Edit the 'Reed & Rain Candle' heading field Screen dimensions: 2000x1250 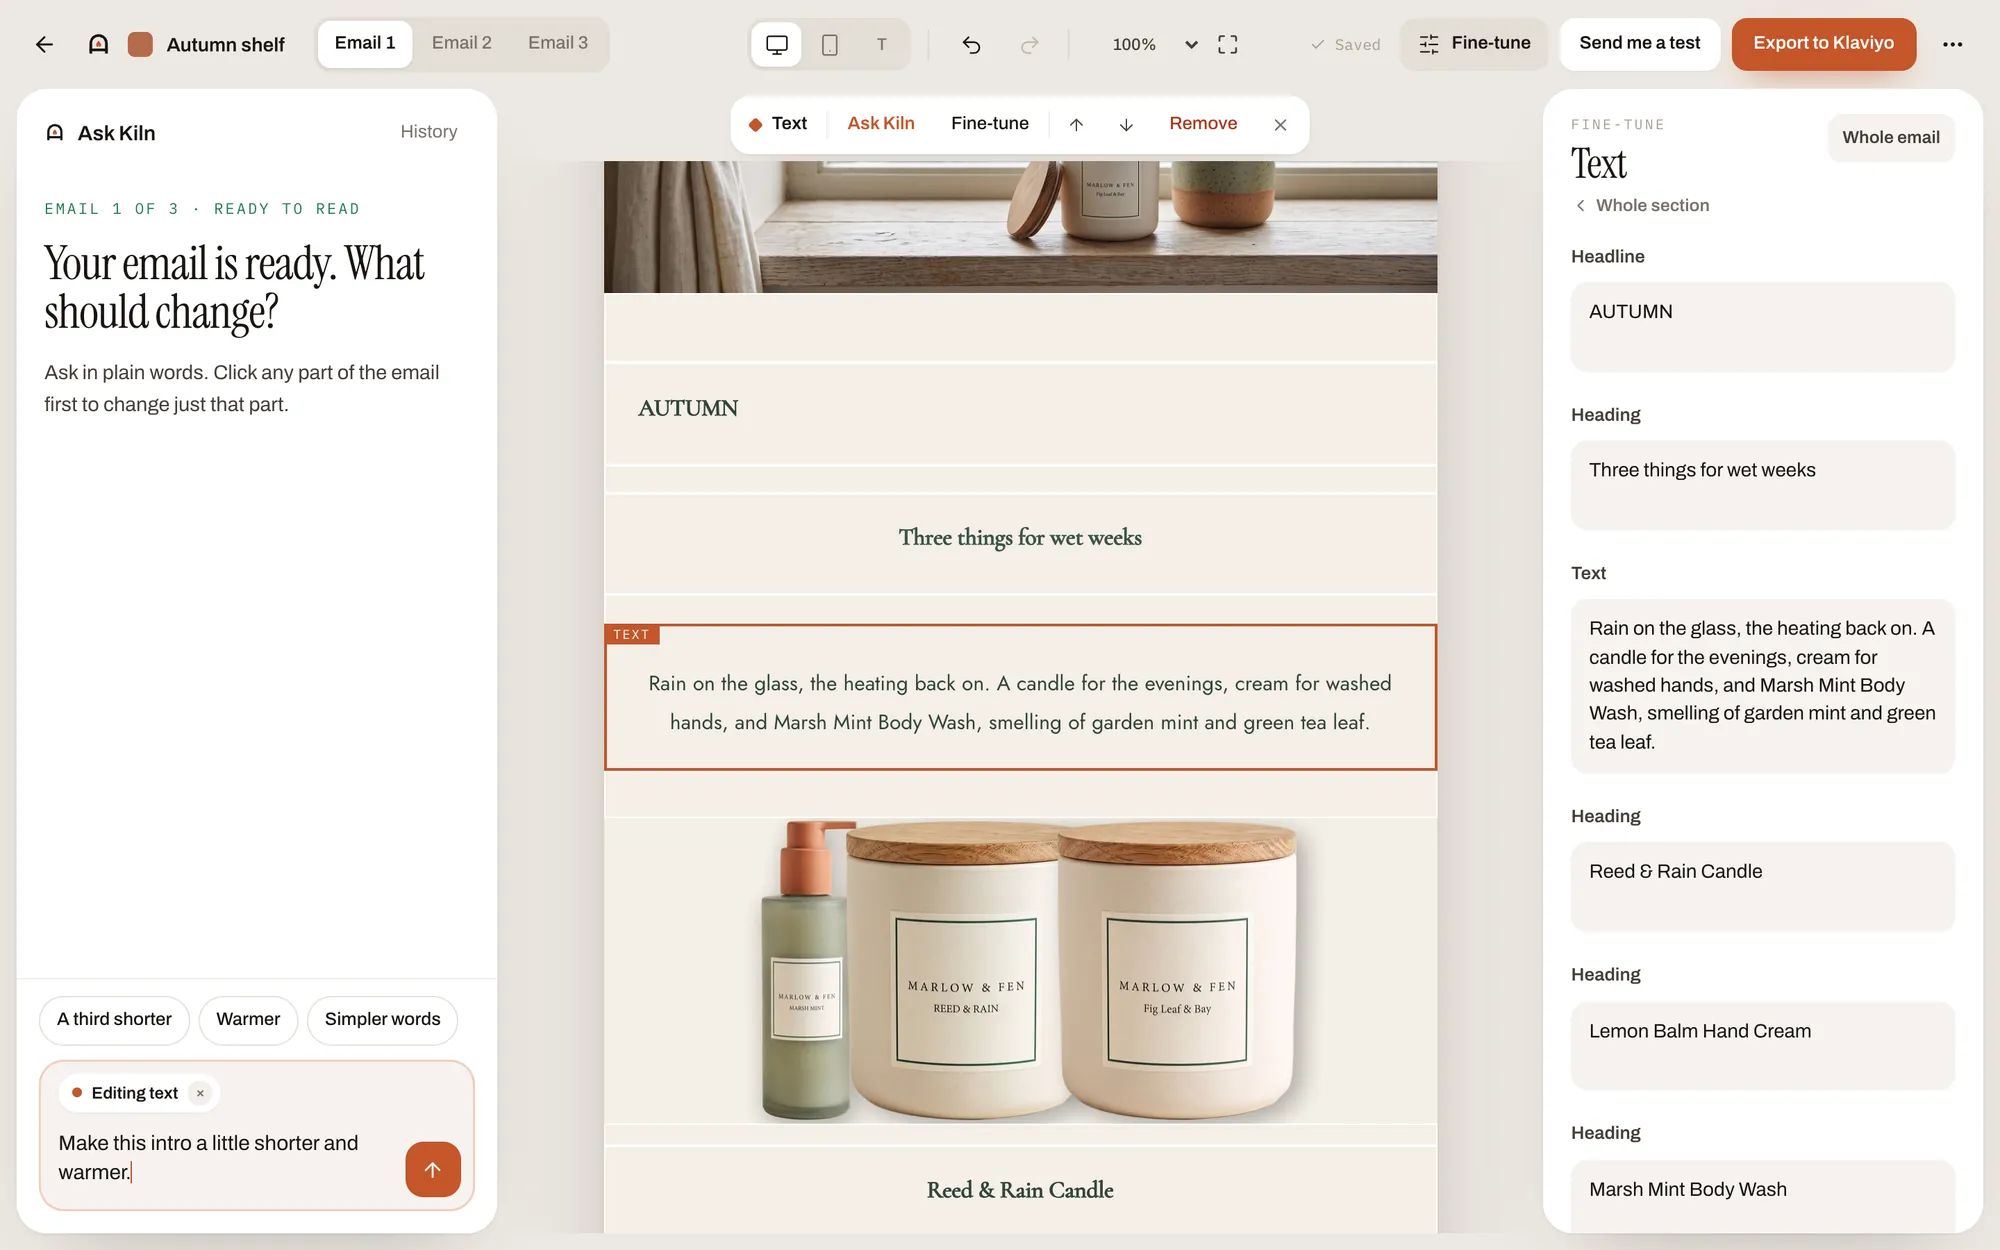coord(1762,887)
